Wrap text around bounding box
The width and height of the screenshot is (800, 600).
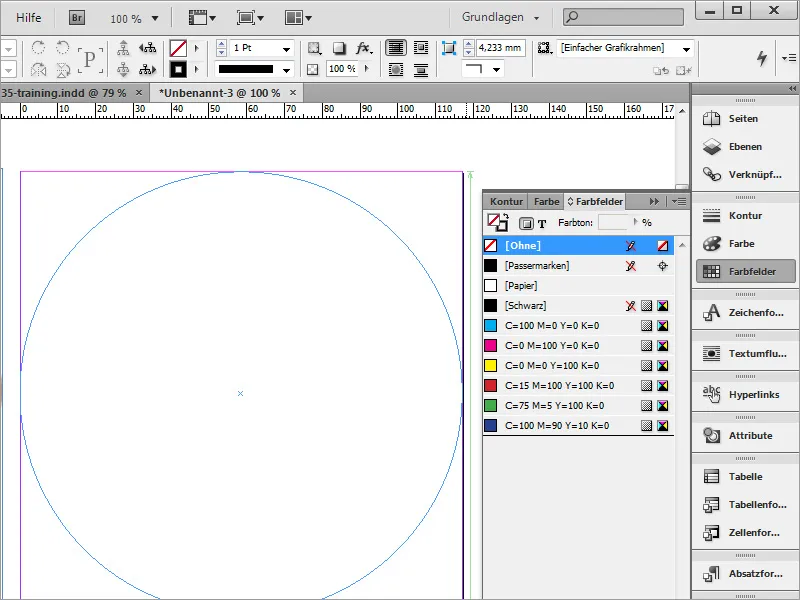click(421, 48)
